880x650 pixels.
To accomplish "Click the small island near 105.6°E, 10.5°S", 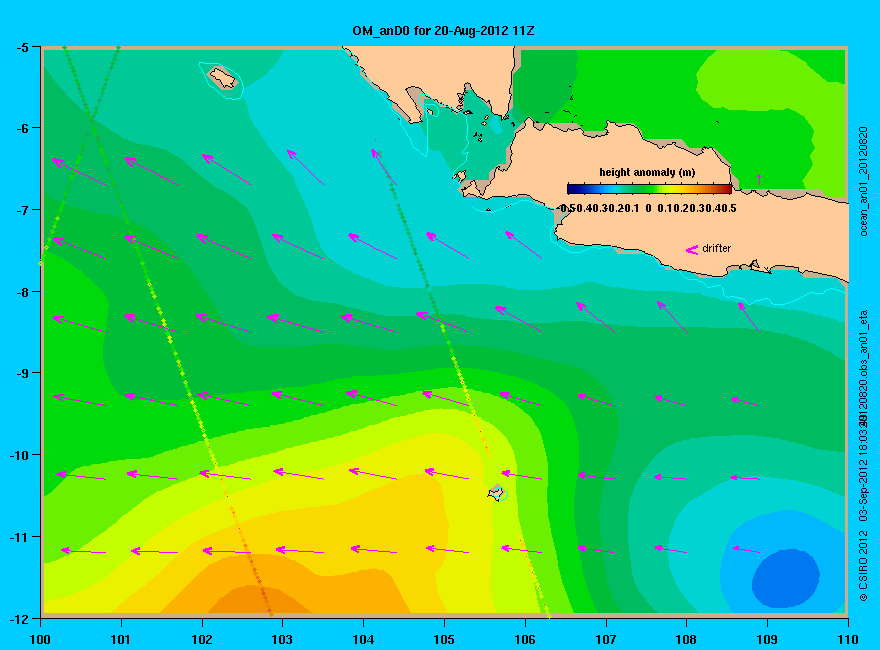I will [x=496, y=493].
